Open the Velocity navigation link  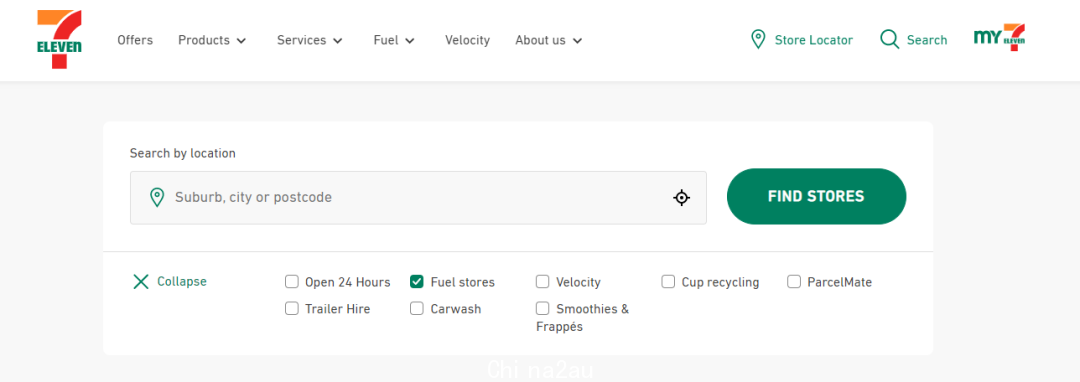pos(468,40)
